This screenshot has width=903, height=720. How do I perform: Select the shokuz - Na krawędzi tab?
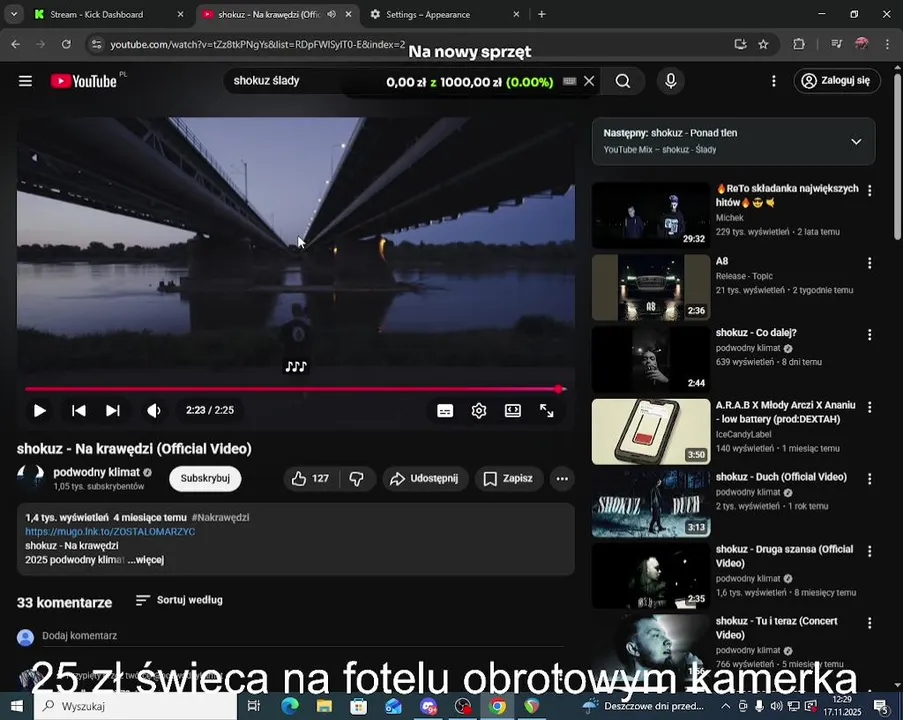click(x=278, y=14)
